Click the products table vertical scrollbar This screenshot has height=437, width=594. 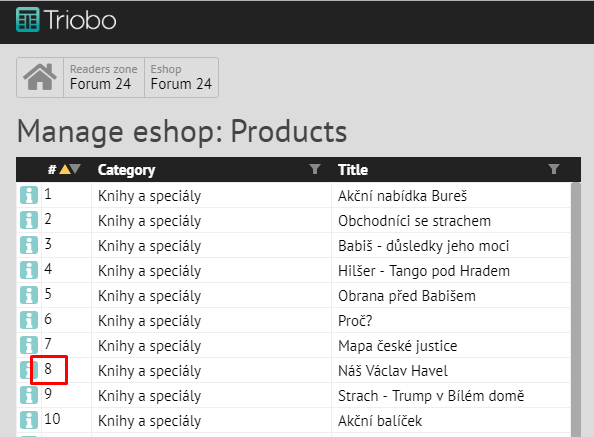(576, 309)
